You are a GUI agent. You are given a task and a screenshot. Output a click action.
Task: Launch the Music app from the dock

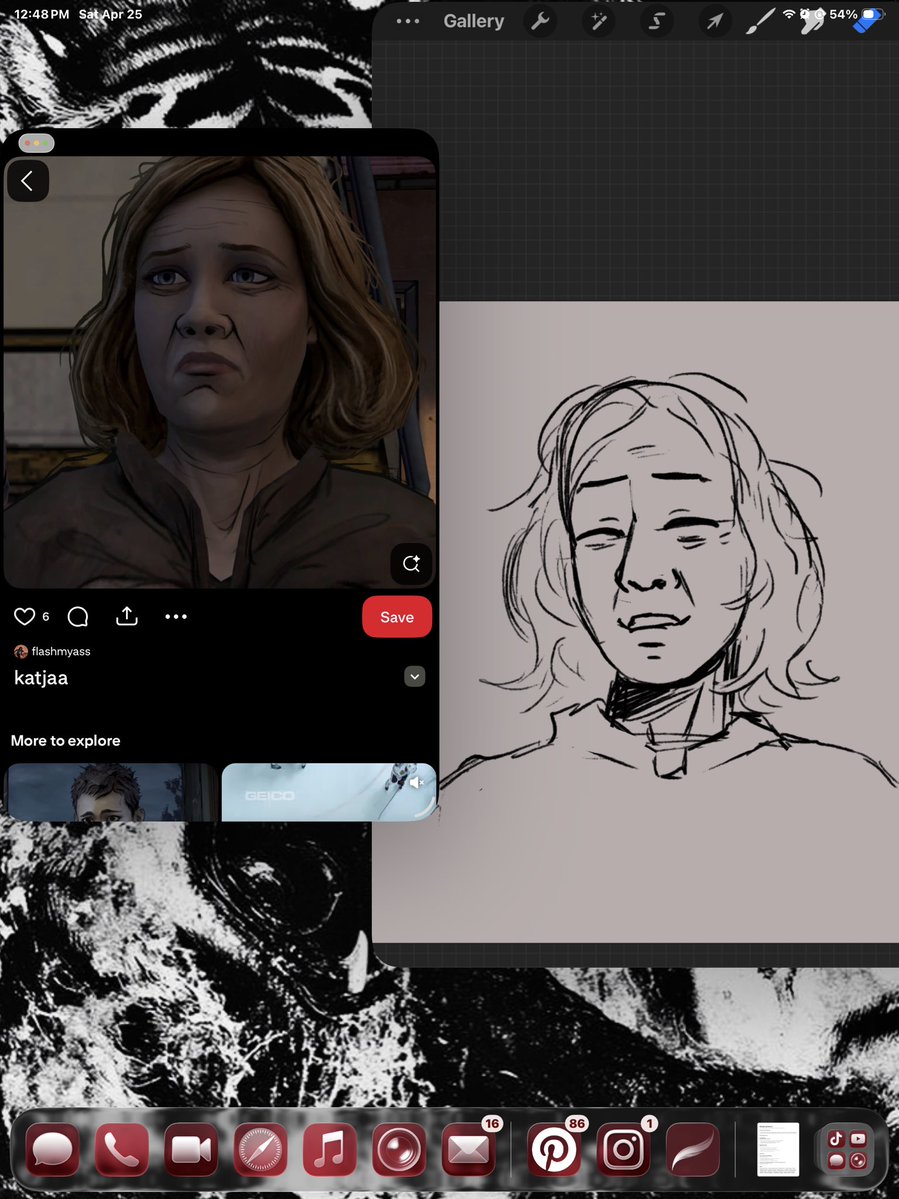click(x=329, y=1149)
